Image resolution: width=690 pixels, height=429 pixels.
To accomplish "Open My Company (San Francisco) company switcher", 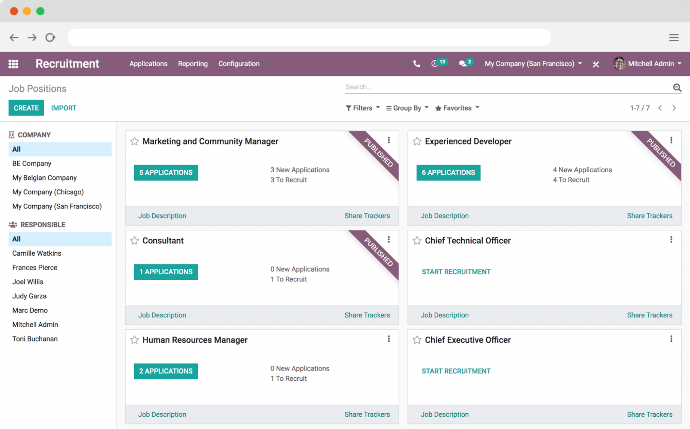I will [533, 64].
